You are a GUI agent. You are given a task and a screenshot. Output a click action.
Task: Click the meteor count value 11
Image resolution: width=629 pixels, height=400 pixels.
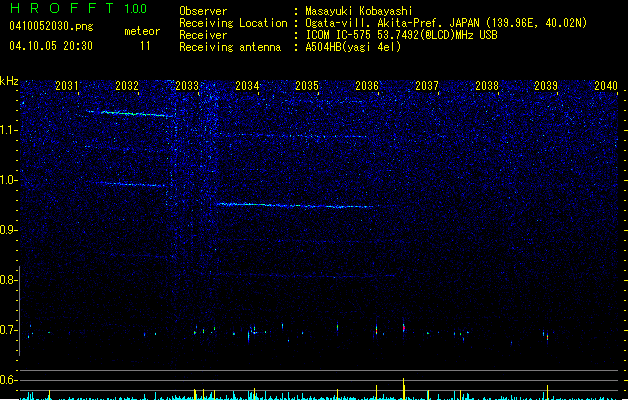point(145,46)
